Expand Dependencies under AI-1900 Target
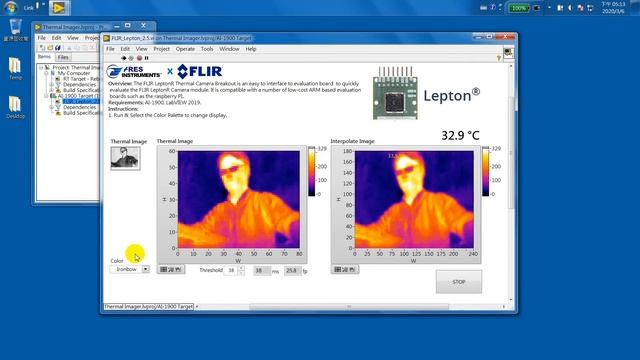Image resolution: width=640 pixels, height=360 pixels. pyautogui.click(x=51, y=107)
